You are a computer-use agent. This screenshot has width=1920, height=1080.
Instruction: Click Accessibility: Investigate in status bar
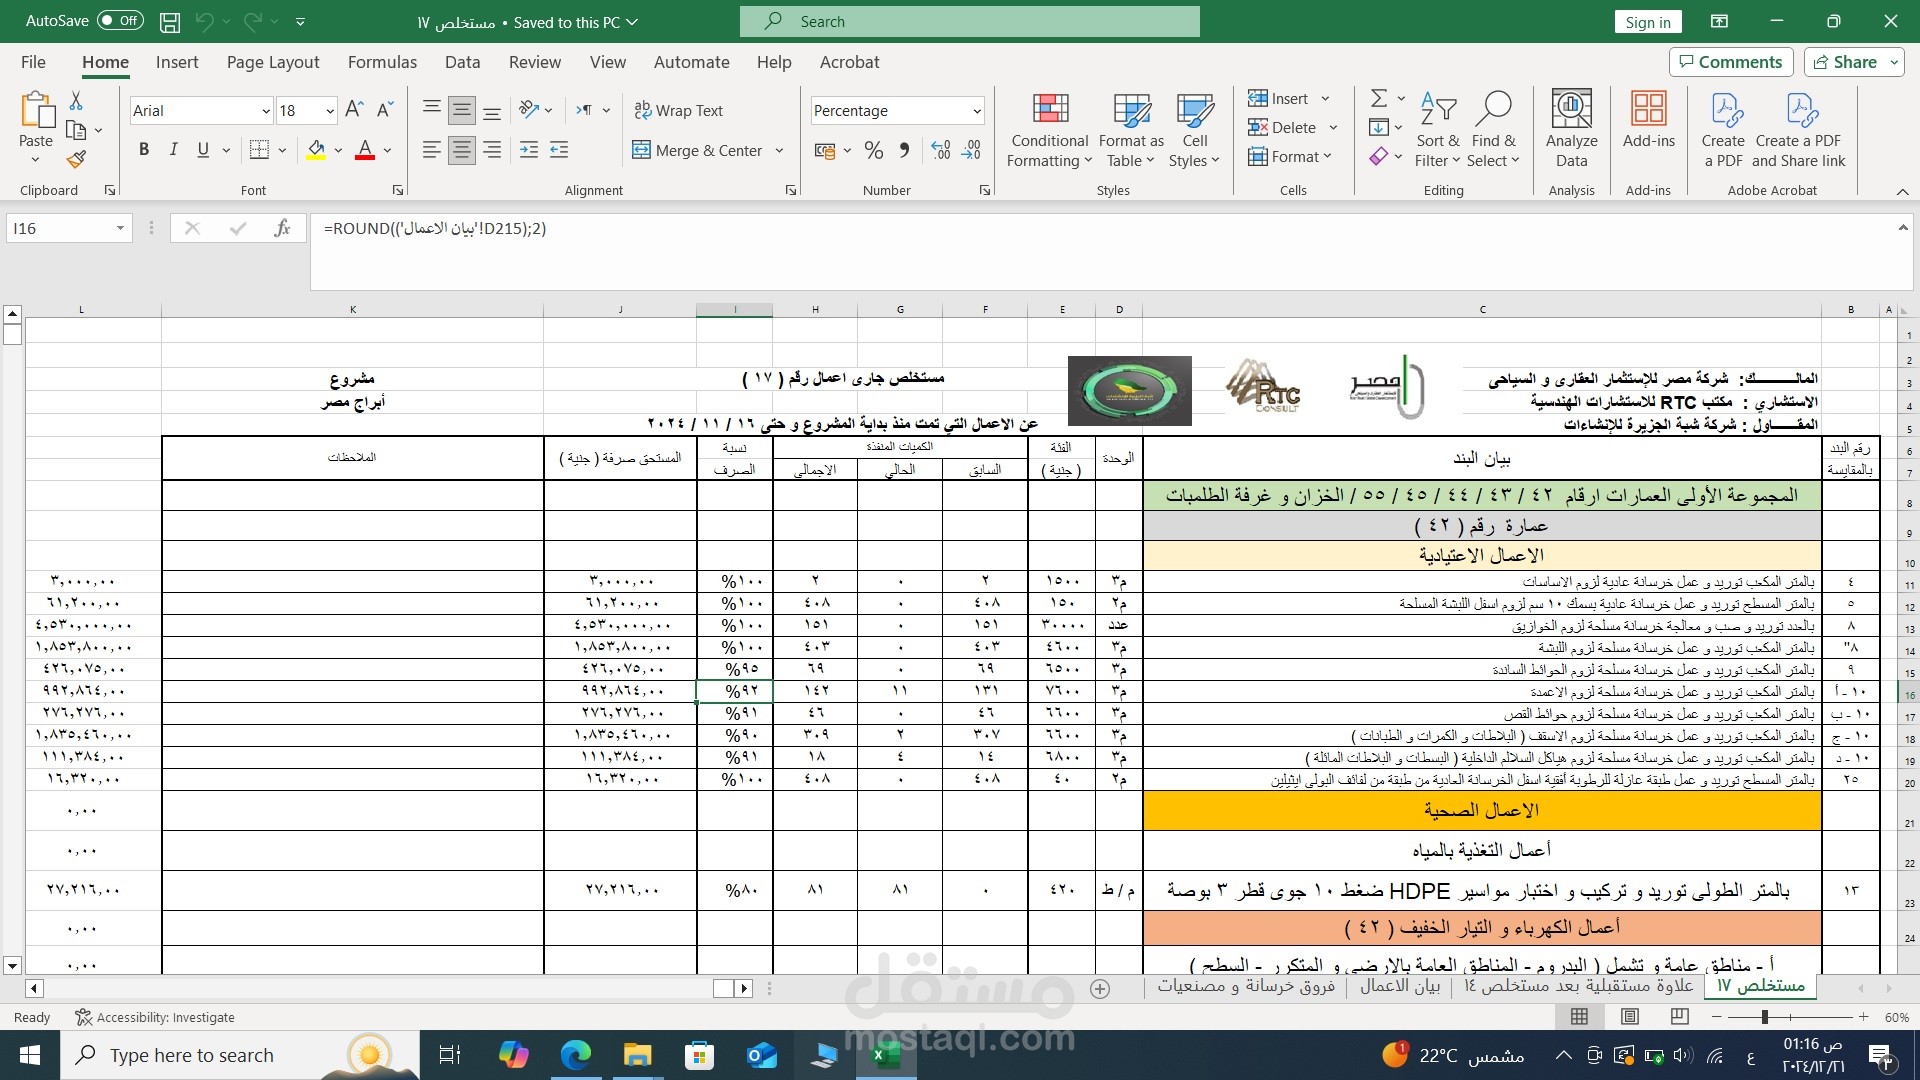[155, 1017]
